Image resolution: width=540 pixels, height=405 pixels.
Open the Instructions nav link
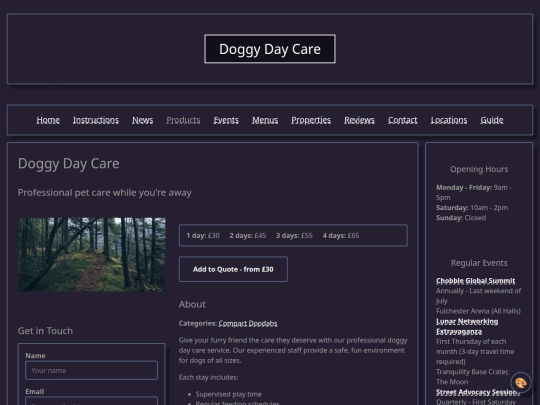pyautogui.click(x=96, y=120)
